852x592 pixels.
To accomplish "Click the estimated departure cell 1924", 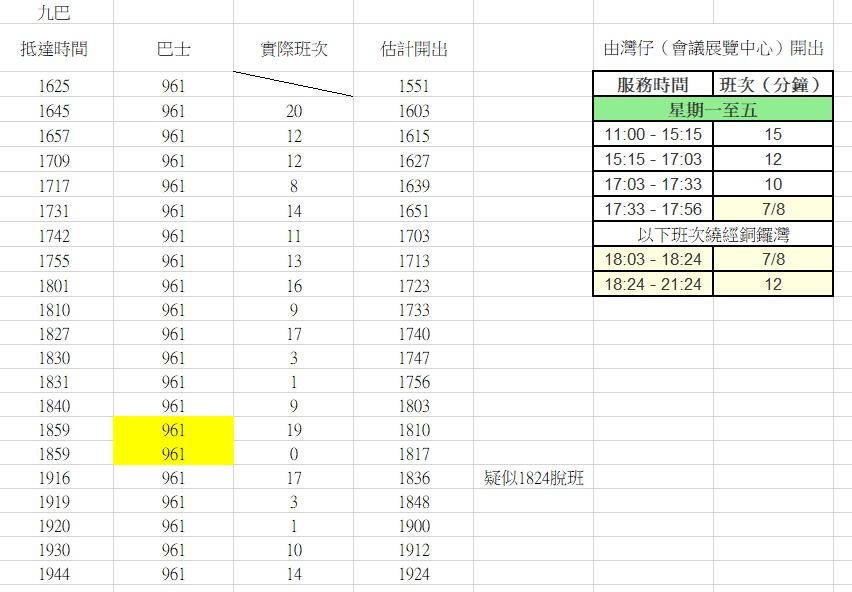I will (x=413, y=574).
